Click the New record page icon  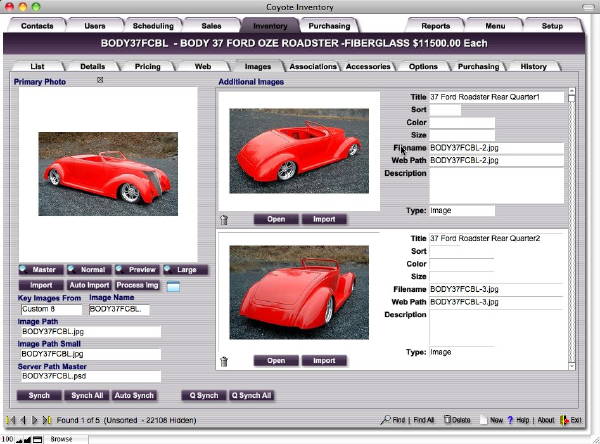pos(483,420)
